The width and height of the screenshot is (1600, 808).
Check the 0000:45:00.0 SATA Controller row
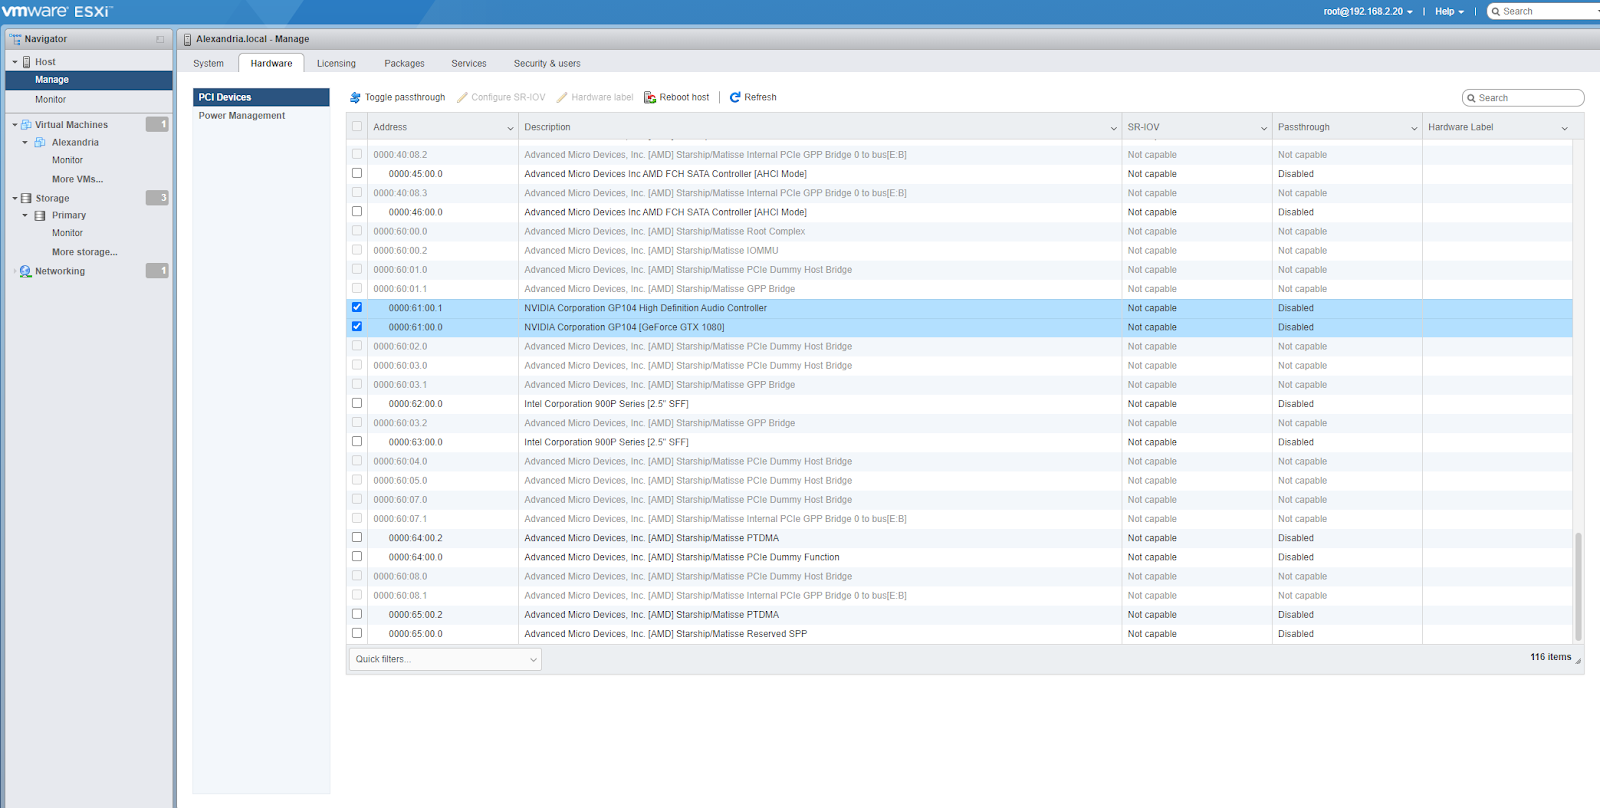tap(357, 173)
